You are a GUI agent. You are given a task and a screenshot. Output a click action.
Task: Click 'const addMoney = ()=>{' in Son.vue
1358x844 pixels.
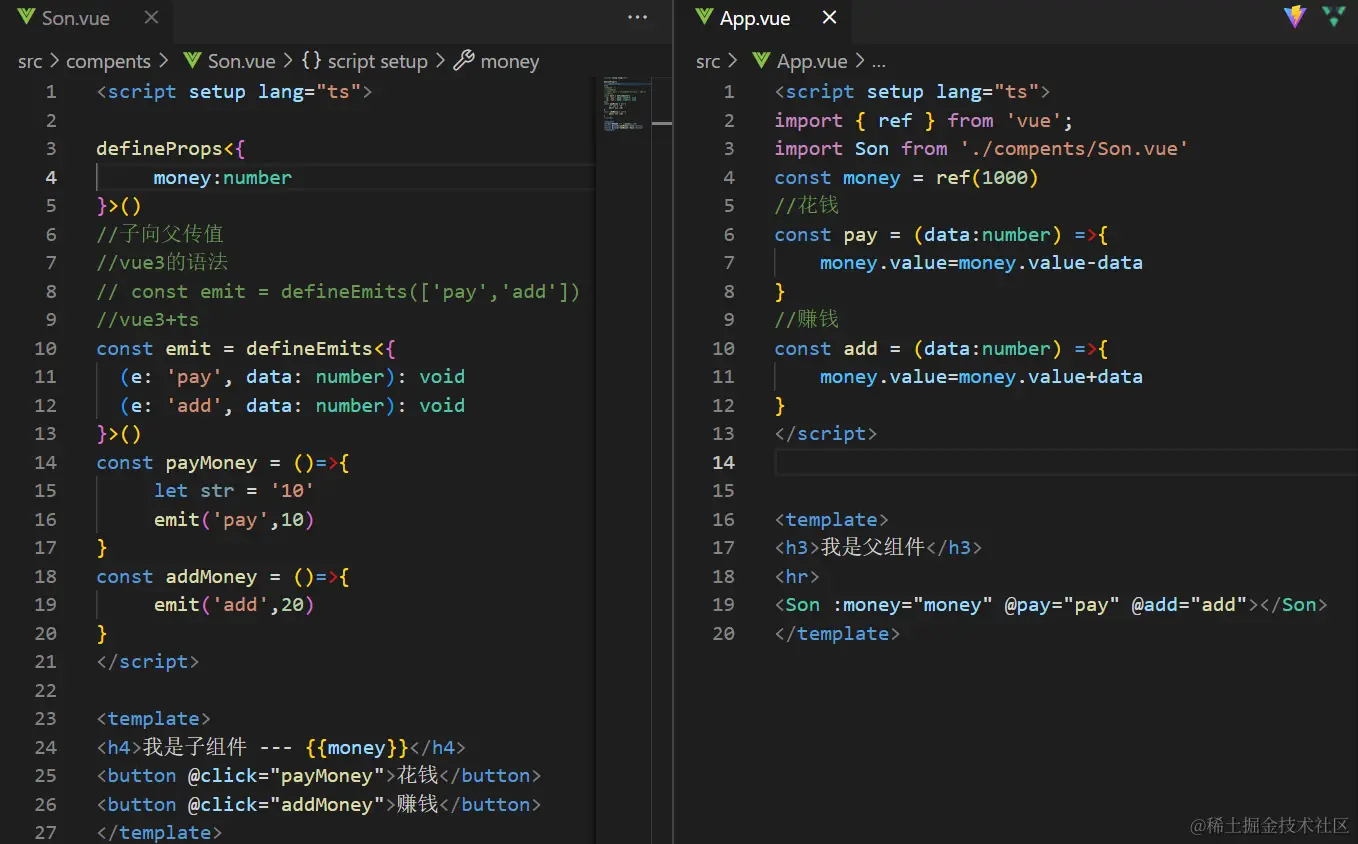click(223, 576)
